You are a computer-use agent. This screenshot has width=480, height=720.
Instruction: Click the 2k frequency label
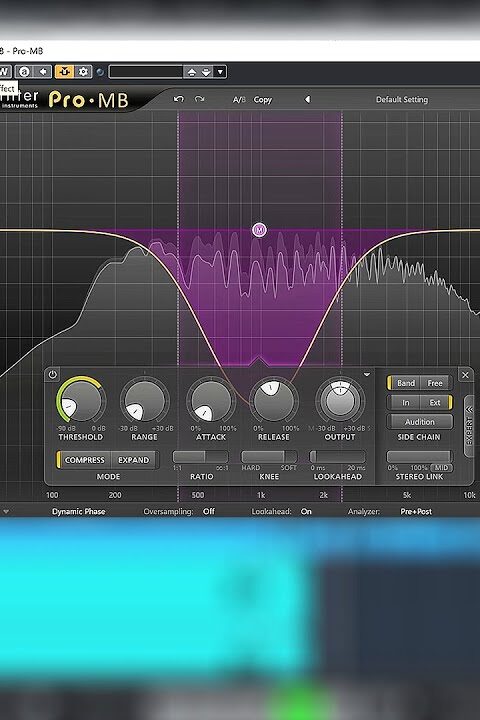[323, 495]
